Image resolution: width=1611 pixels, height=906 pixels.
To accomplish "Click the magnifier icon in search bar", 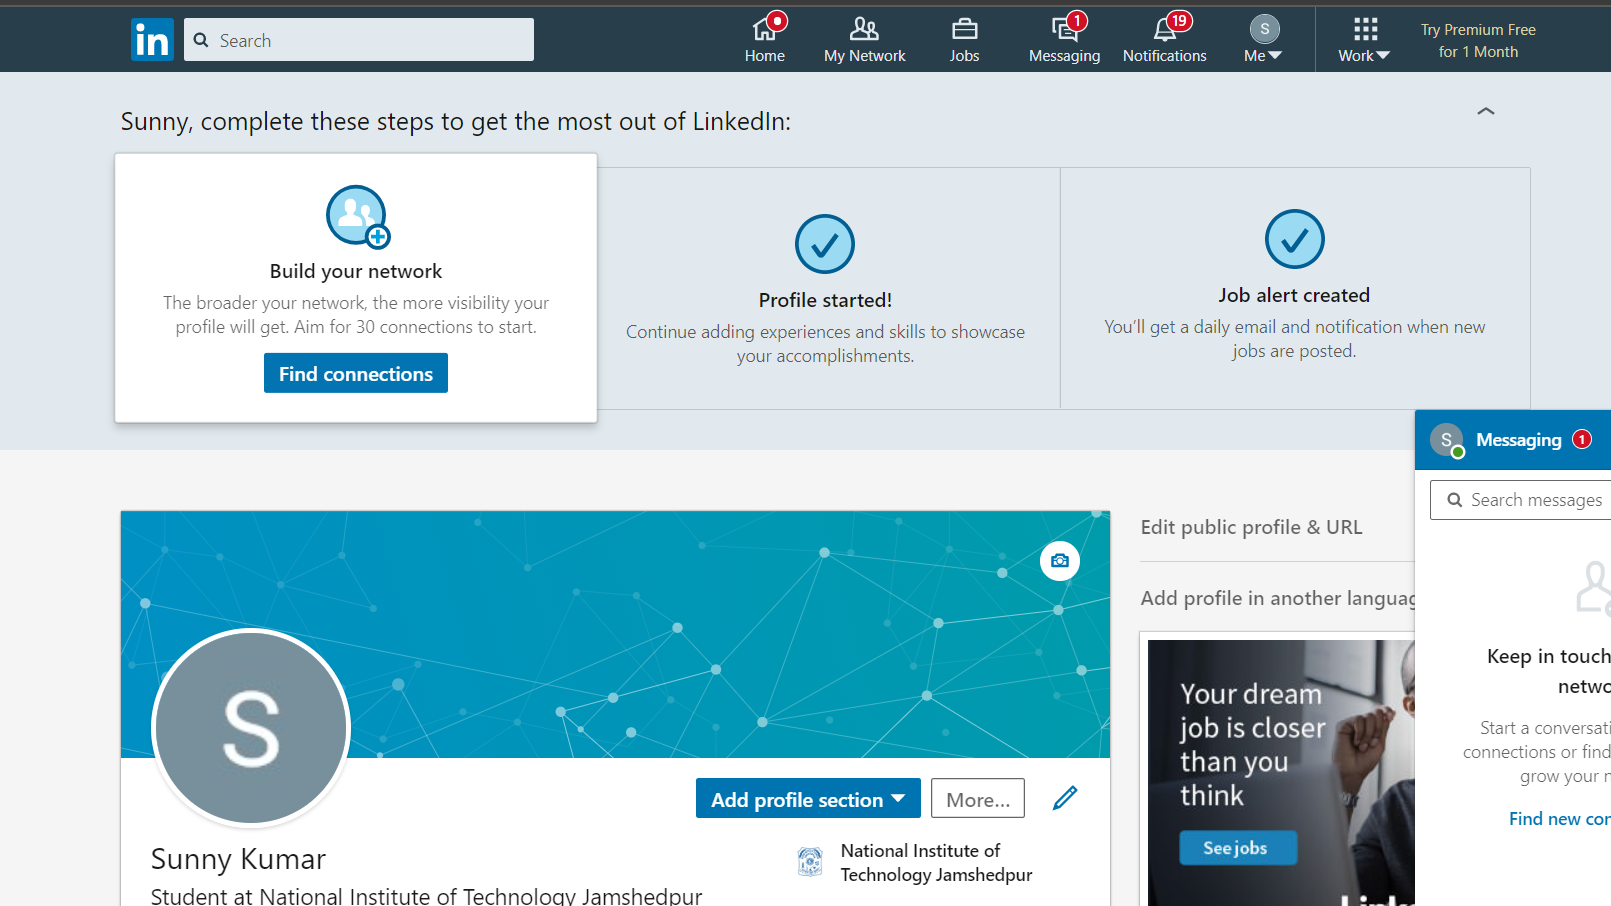I will [201, 40].
